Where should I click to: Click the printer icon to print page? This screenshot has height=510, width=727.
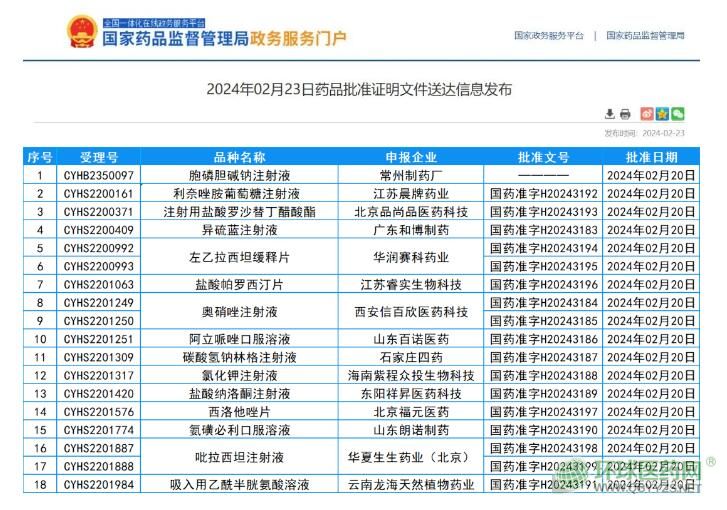tap(625, 114)
